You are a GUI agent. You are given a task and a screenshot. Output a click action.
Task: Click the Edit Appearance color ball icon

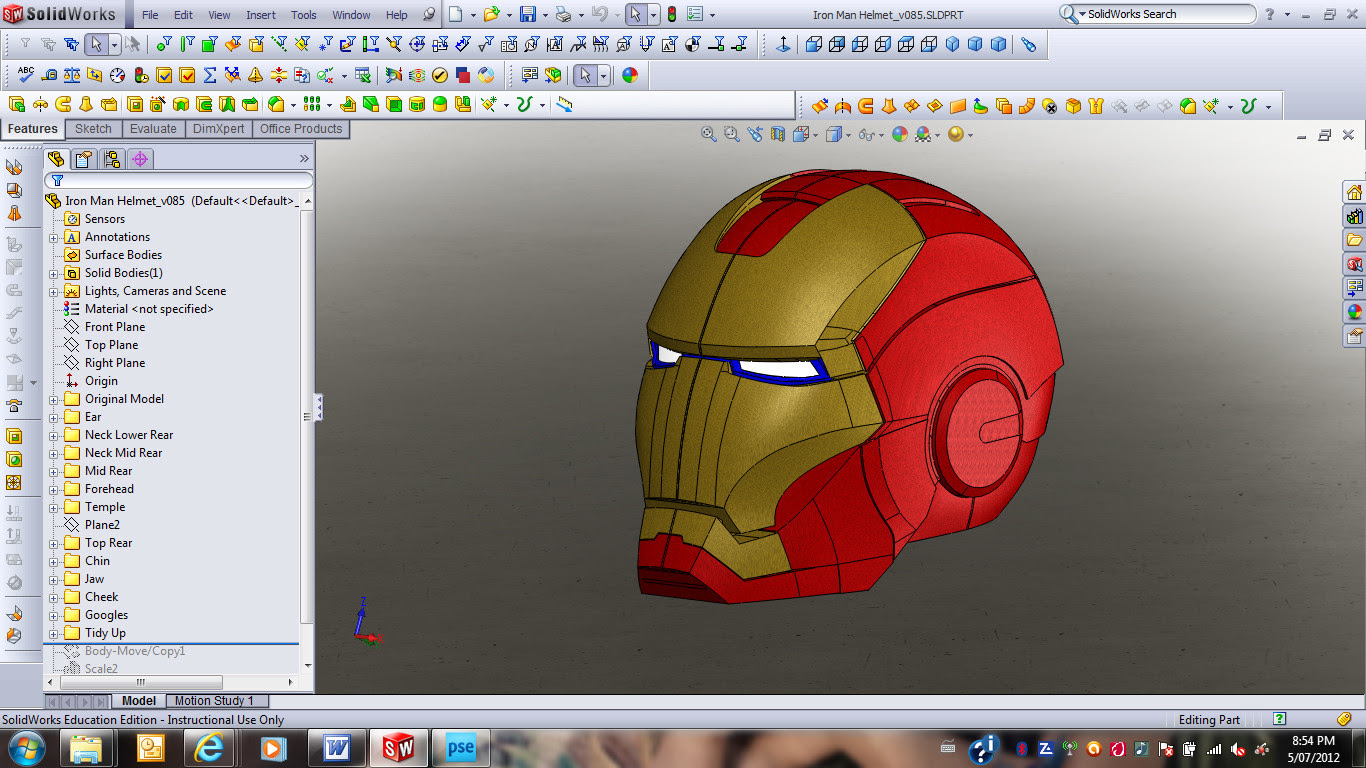pyautogui.click(x=899, y=134)
